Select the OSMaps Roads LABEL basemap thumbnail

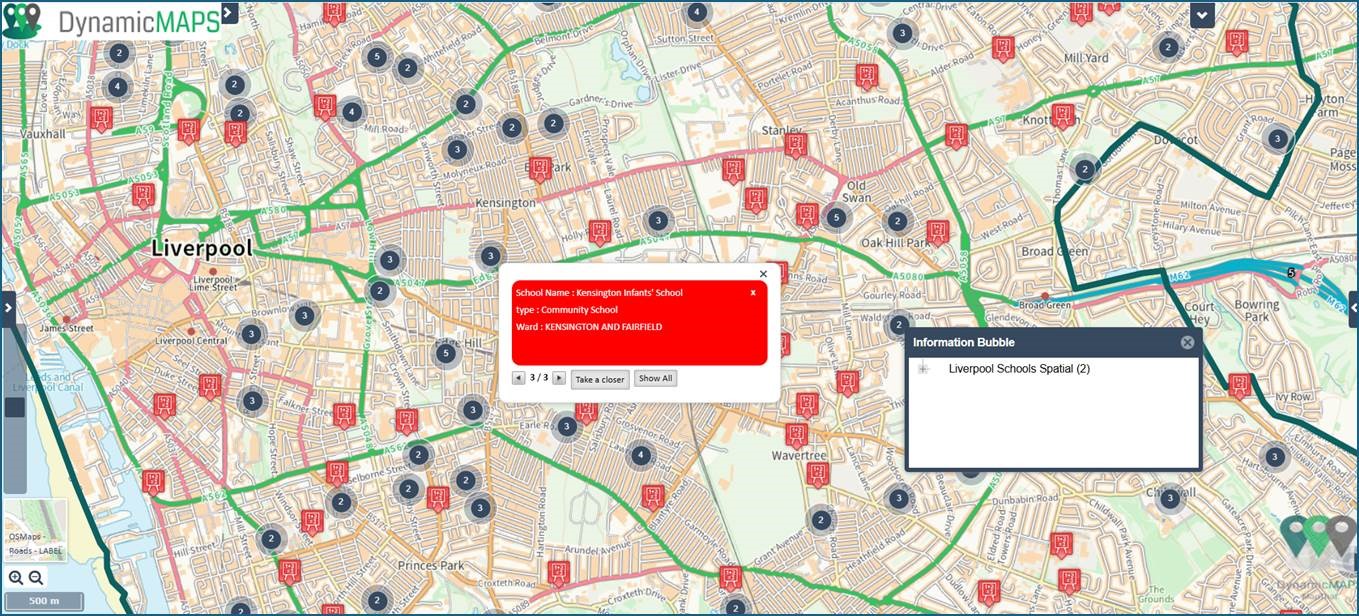pyautogui.click(x=35, y=529)
